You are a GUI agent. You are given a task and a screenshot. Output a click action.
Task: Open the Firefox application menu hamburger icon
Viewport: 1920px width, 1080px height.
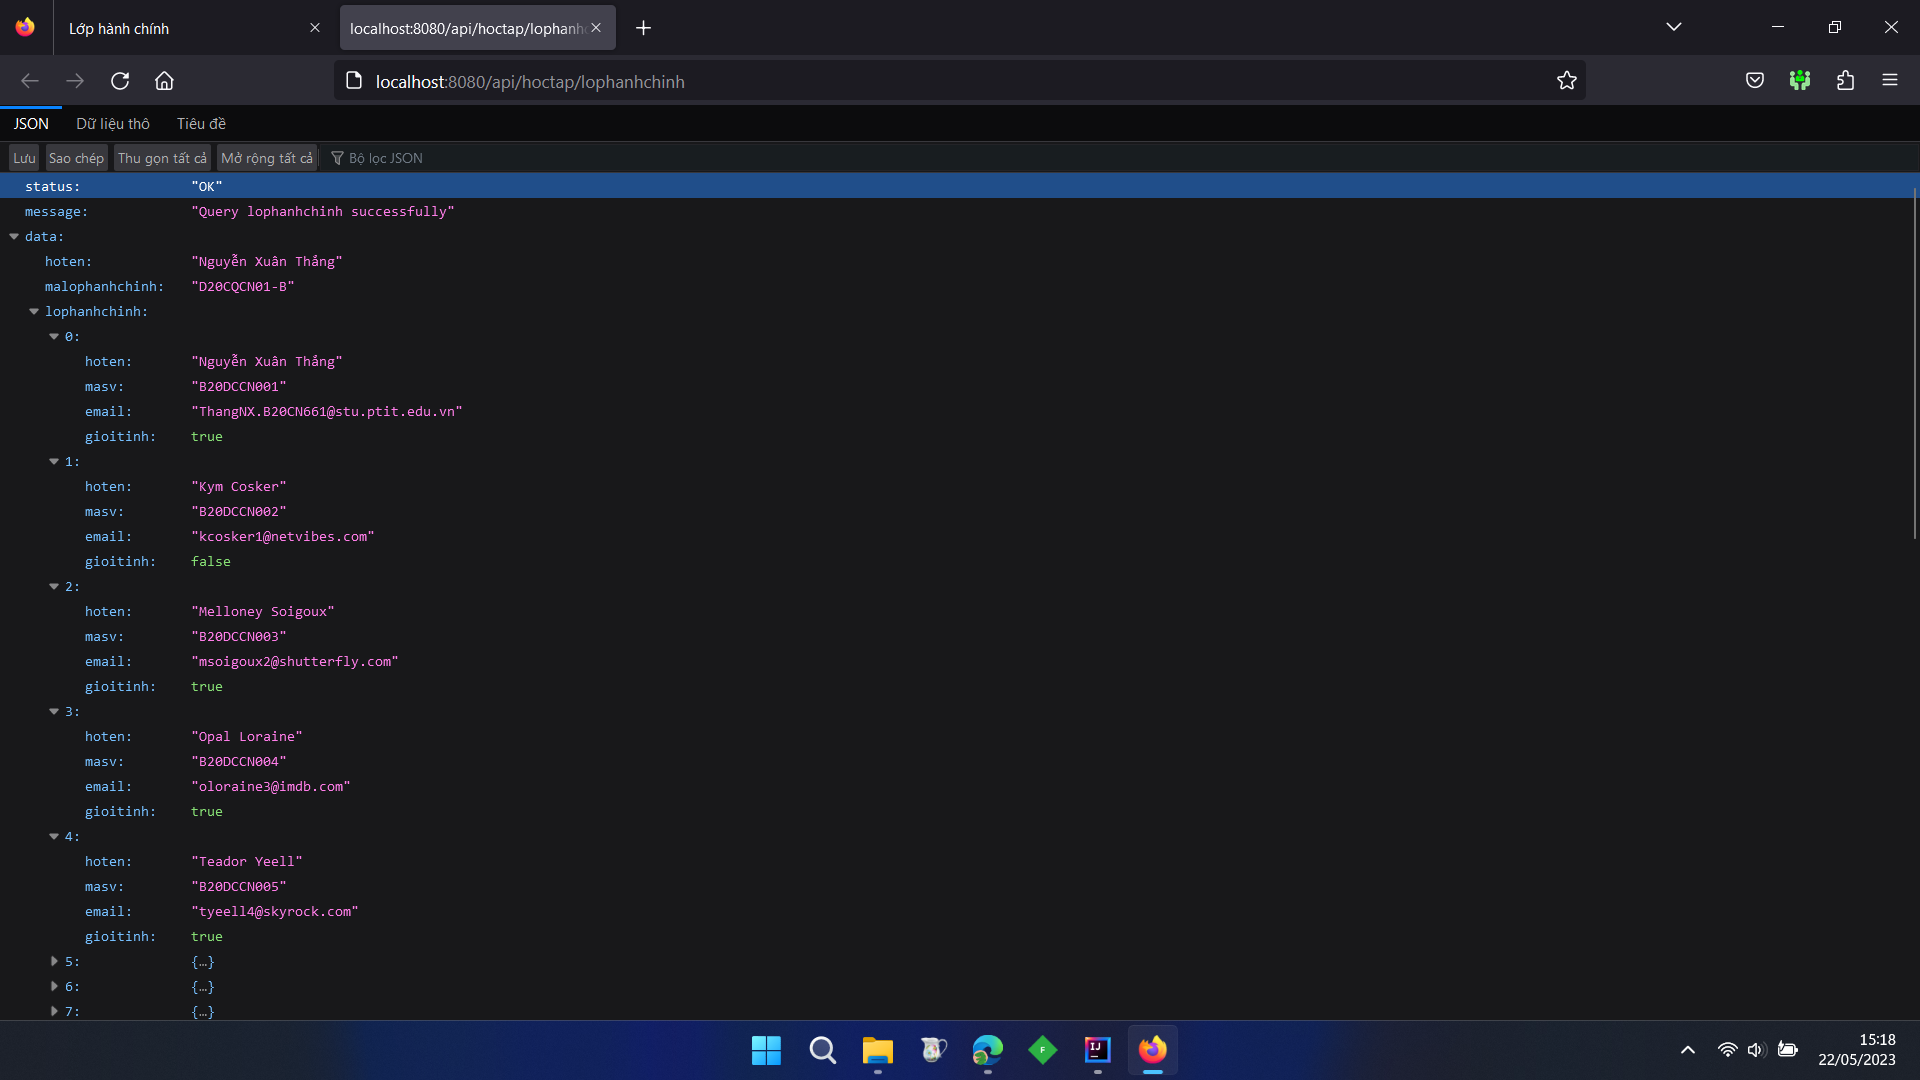click(1891, 81)
